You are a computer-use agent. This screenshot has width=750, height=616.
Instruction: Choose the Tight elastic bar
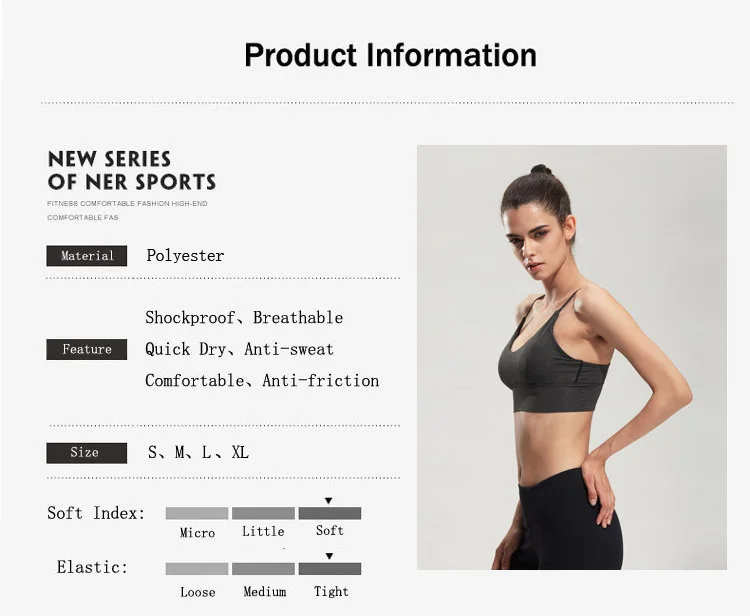(330, 569)
